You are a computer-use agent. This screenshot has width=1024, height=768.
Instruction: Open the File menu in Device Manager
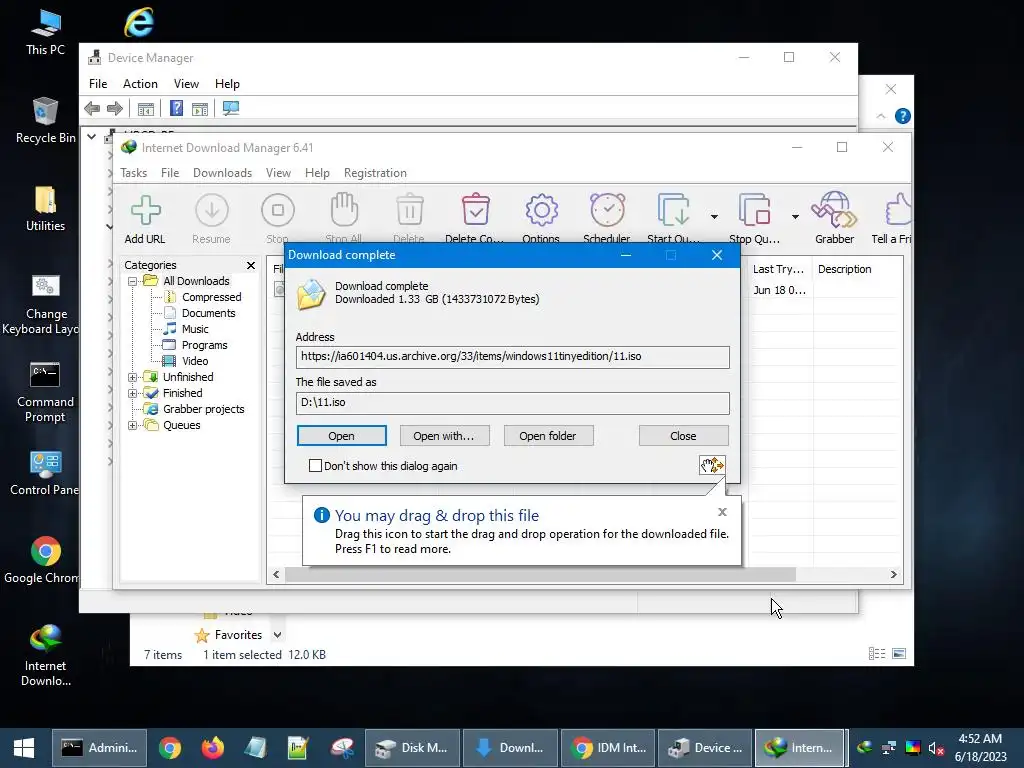(98, 84)
